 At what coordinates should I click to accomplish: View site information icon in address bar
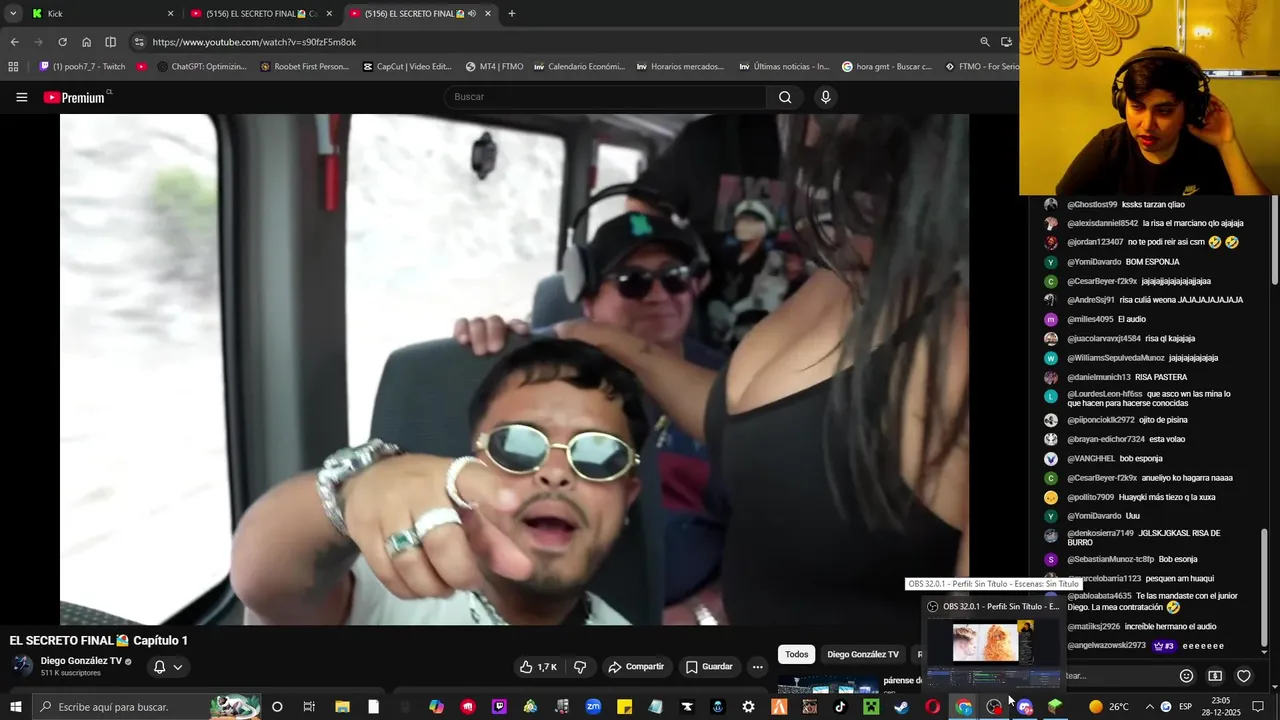click(x=139, y=42)
